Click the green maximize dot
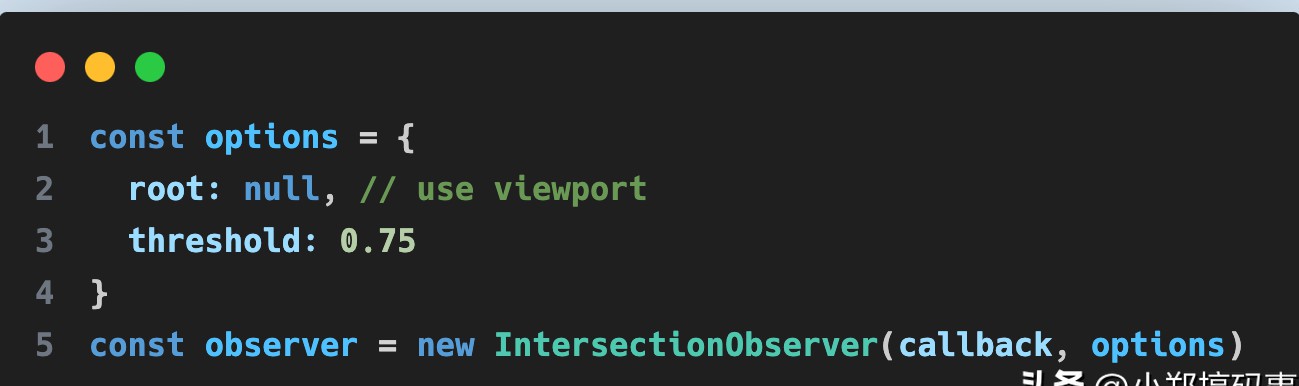 pos(150,68)
